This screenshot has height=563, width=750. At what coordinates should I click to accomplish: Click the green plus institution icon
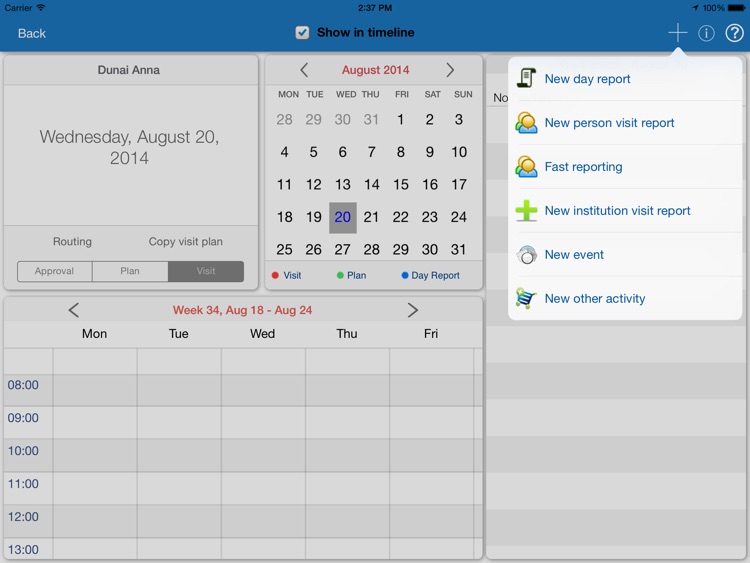pyautogui.click(x=526, y=210)
